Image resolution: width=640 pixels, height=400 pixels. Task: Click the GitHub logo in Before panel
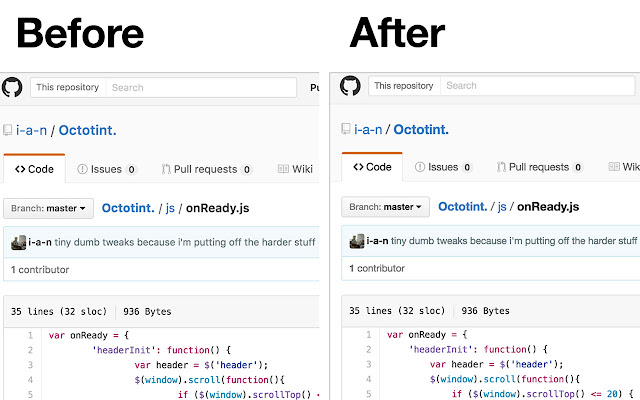pyautogui.click(x=13, y=88)
